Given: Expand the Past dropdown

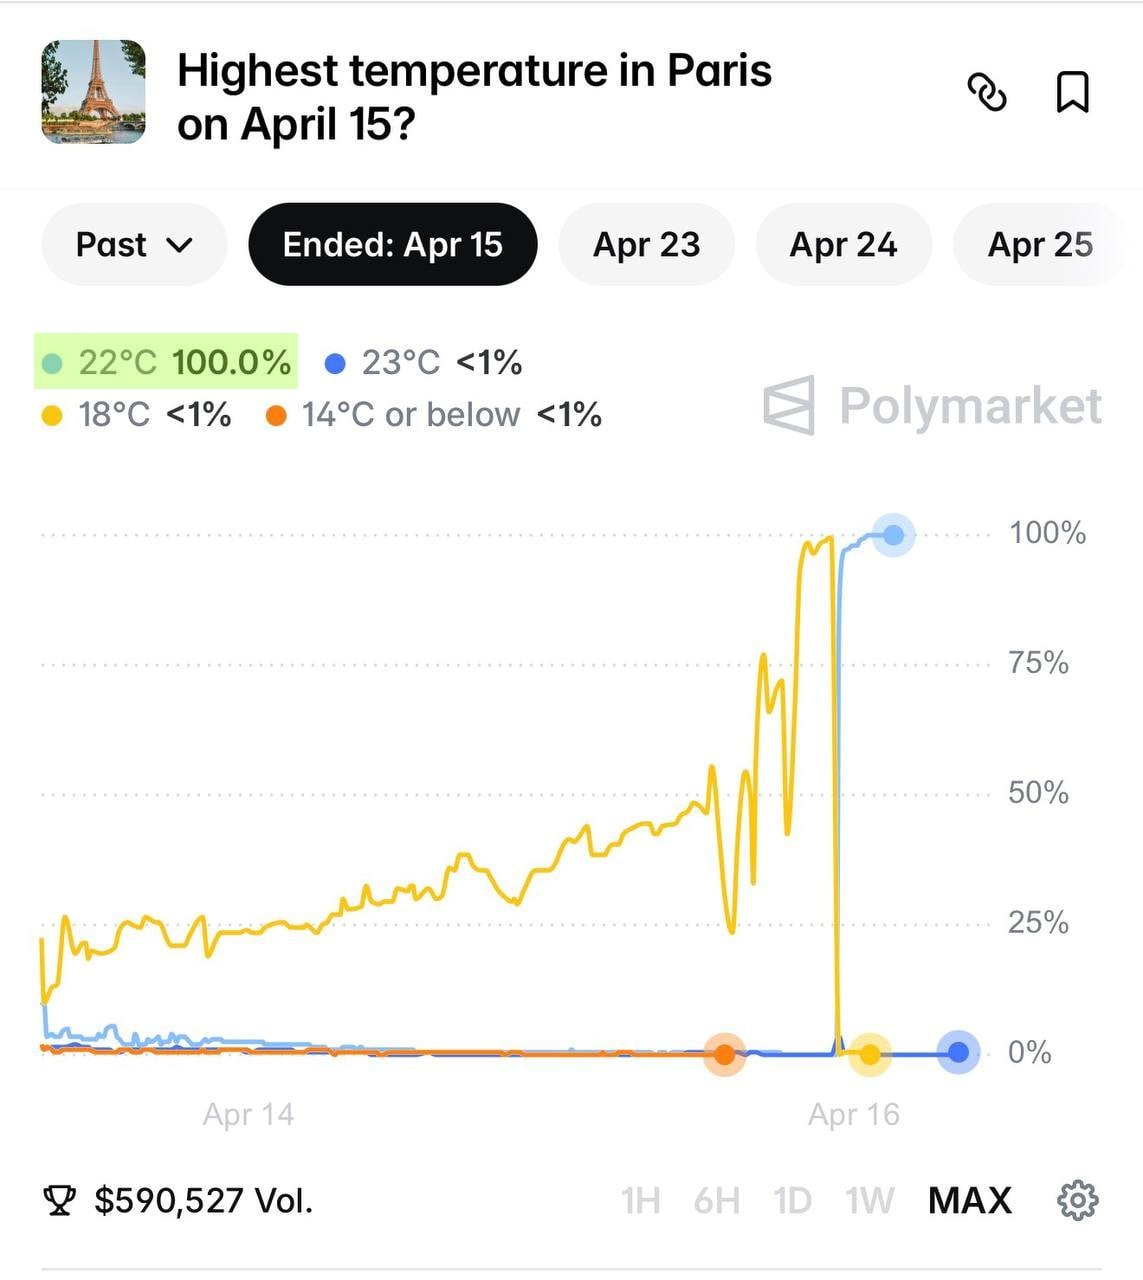Looking at the screenshot, I should [134, 245].
